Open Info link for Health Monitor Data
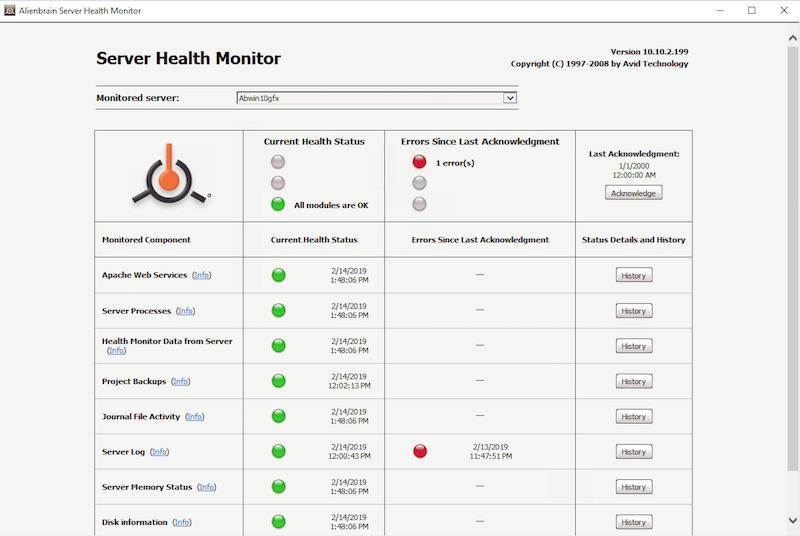 click(x=117, y=350)
